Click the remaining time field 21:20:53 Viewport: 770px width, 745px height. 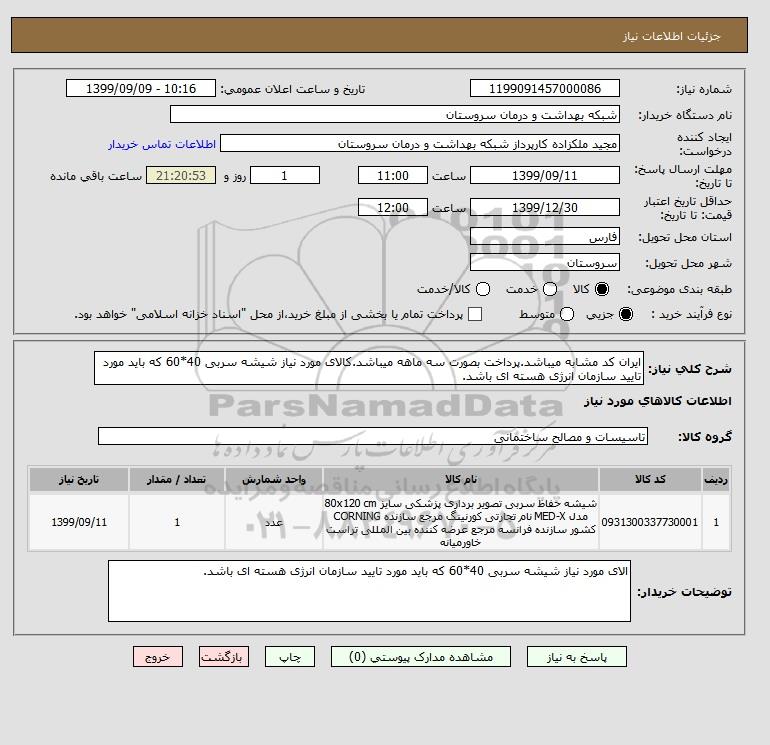(181, 175)
